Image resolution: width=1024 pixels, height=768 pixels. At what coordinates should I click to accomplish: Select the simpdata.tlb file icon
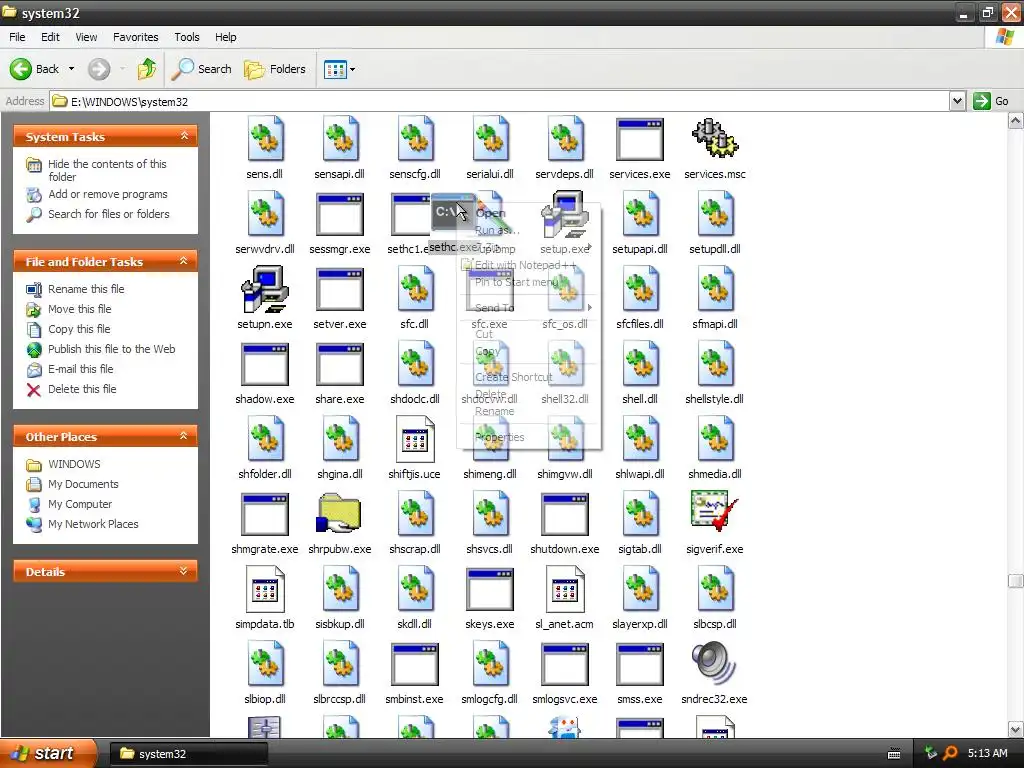[265, 588]
